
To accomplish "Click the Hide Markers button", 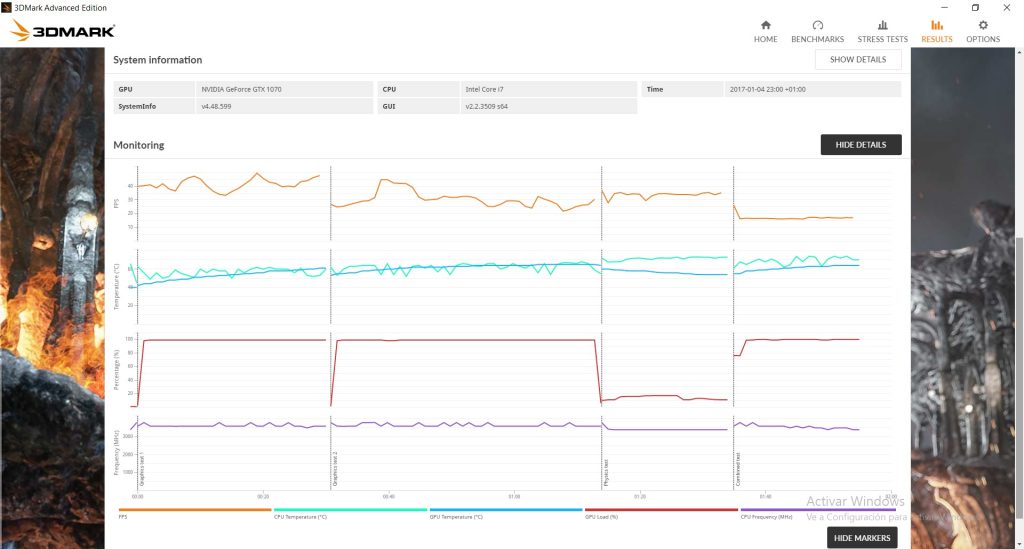I will coord(862,538).
